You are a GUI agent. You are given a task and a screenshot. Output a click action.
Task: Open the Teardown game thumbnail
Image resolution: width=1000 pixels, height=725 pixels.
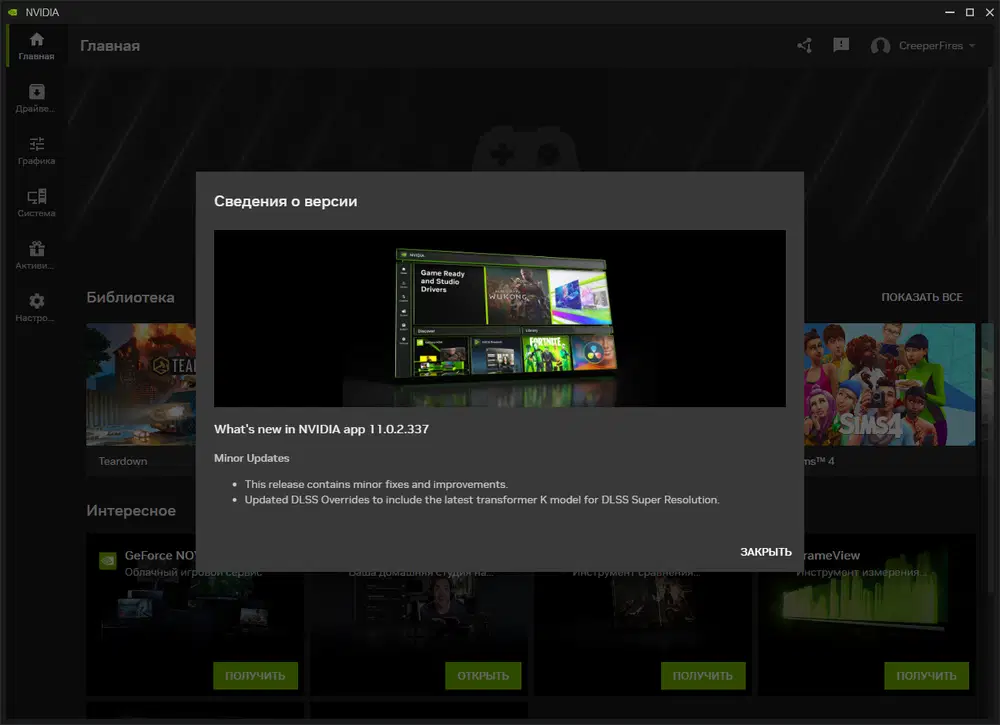(141, 384)
